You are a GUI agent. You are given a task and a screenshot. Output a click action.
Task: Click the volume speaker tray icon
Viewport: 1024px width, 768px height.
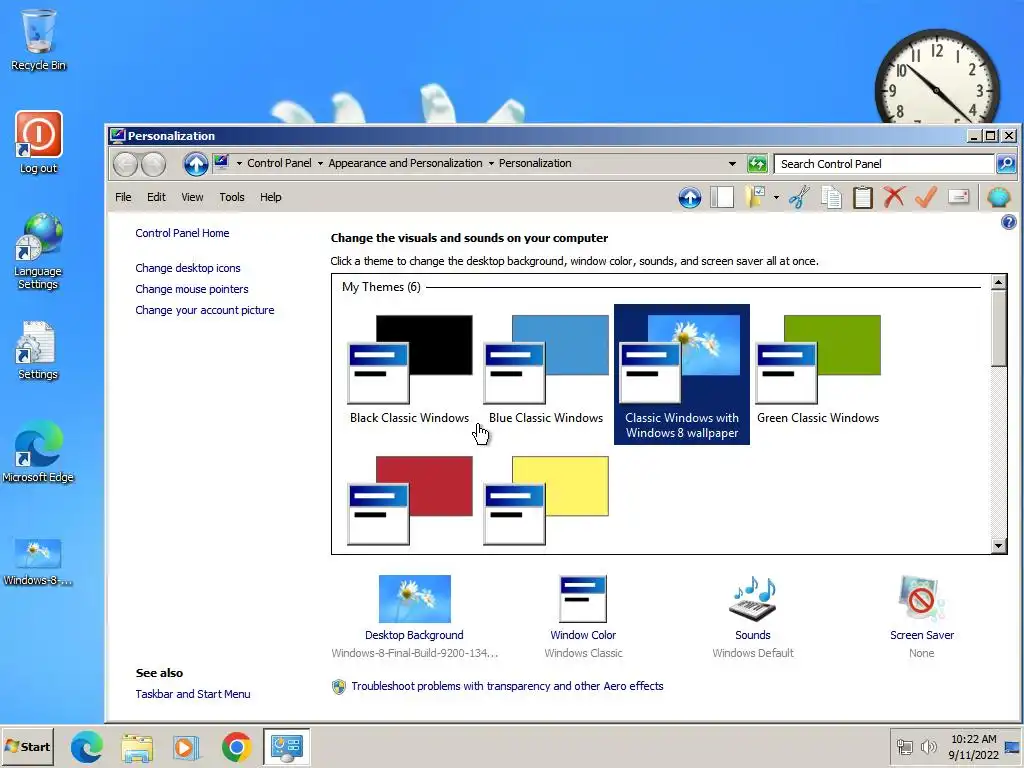click(x=928, y=746)
